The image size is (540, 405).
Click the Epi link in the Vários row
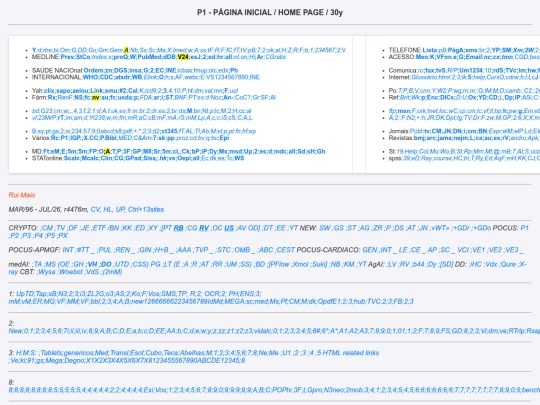point(224,138)
